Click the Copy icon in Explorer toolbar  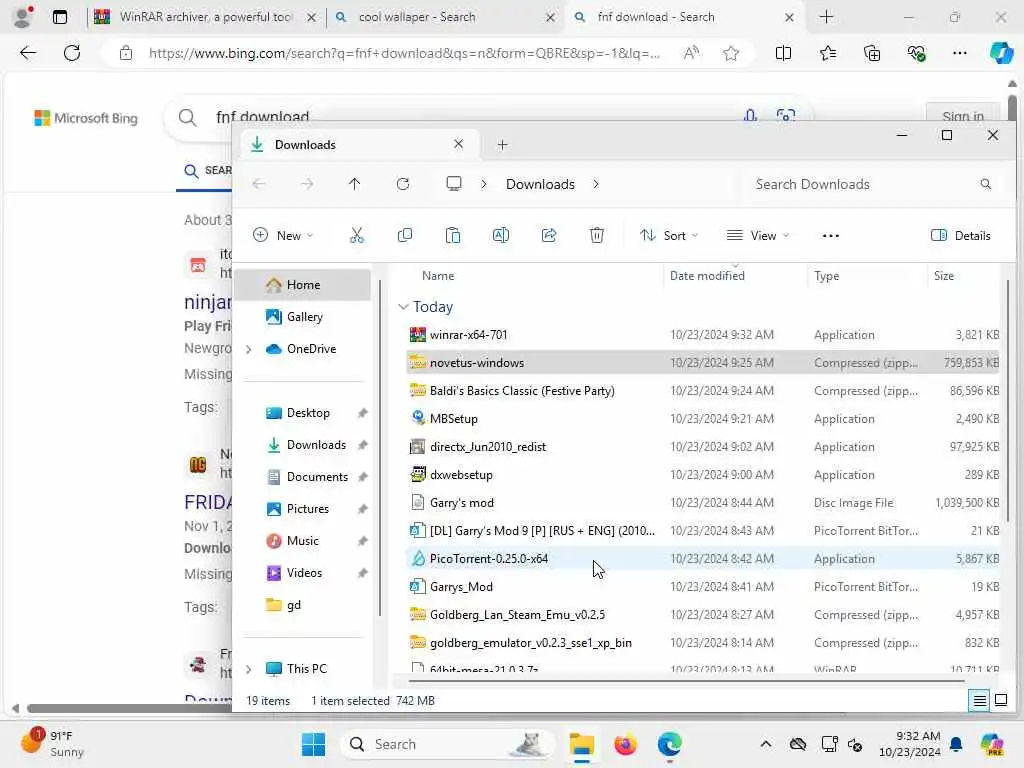405,235
